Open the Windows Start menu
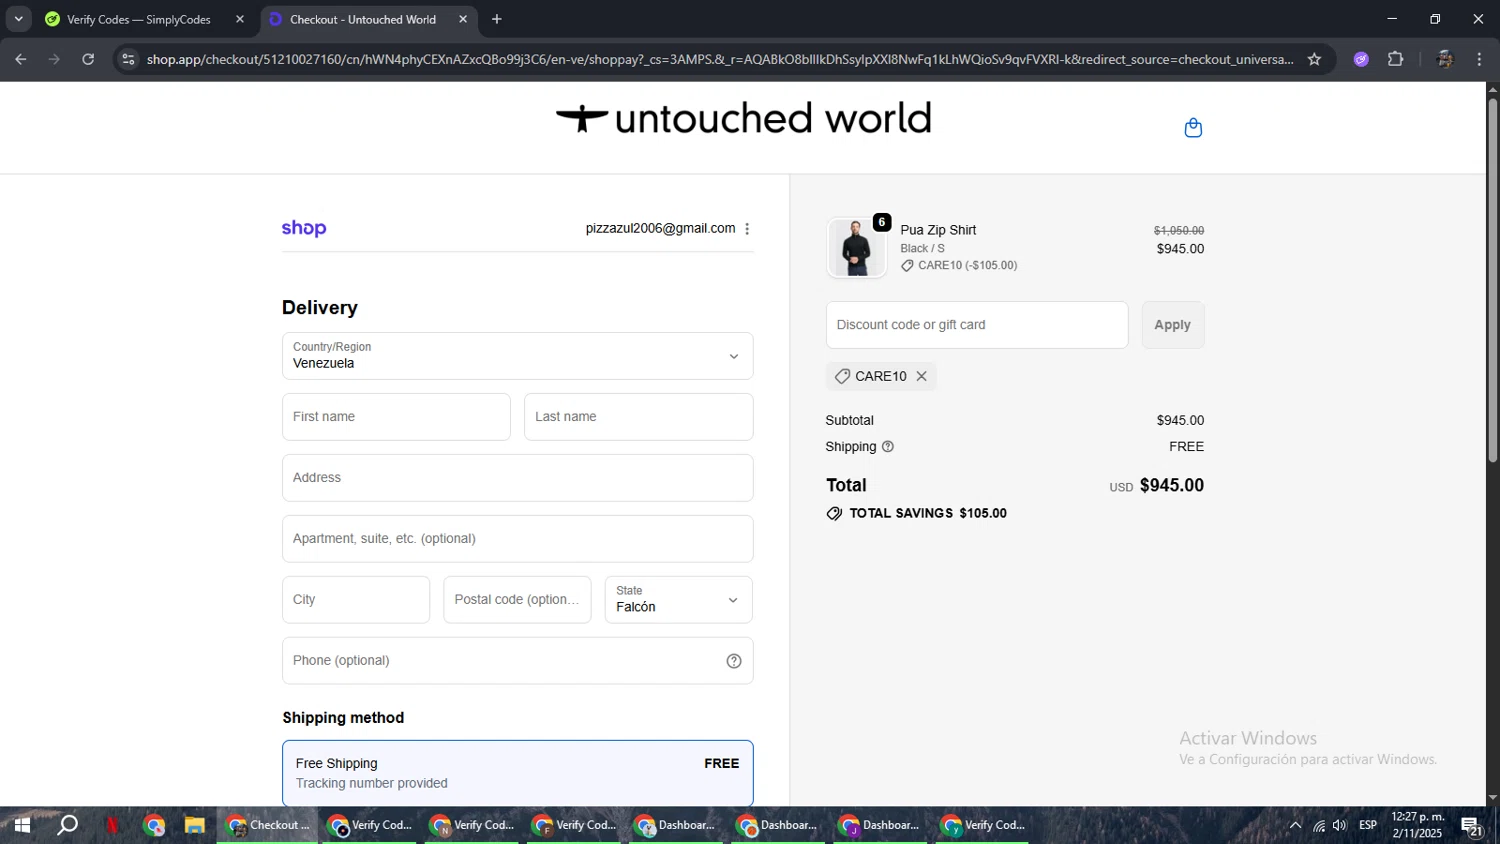The height and width of the screenshot is (844, 1500). tap(21, 826)
